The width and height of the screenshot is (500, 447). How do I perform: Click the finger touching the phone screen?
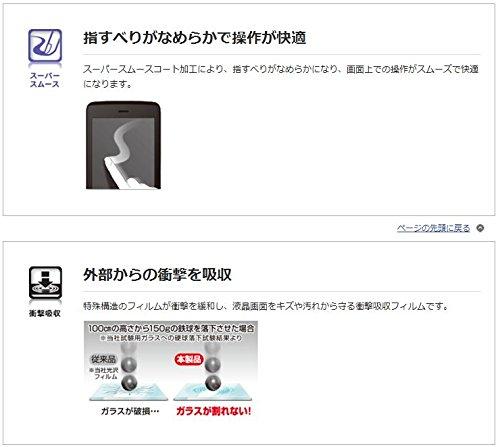point(128,174)
